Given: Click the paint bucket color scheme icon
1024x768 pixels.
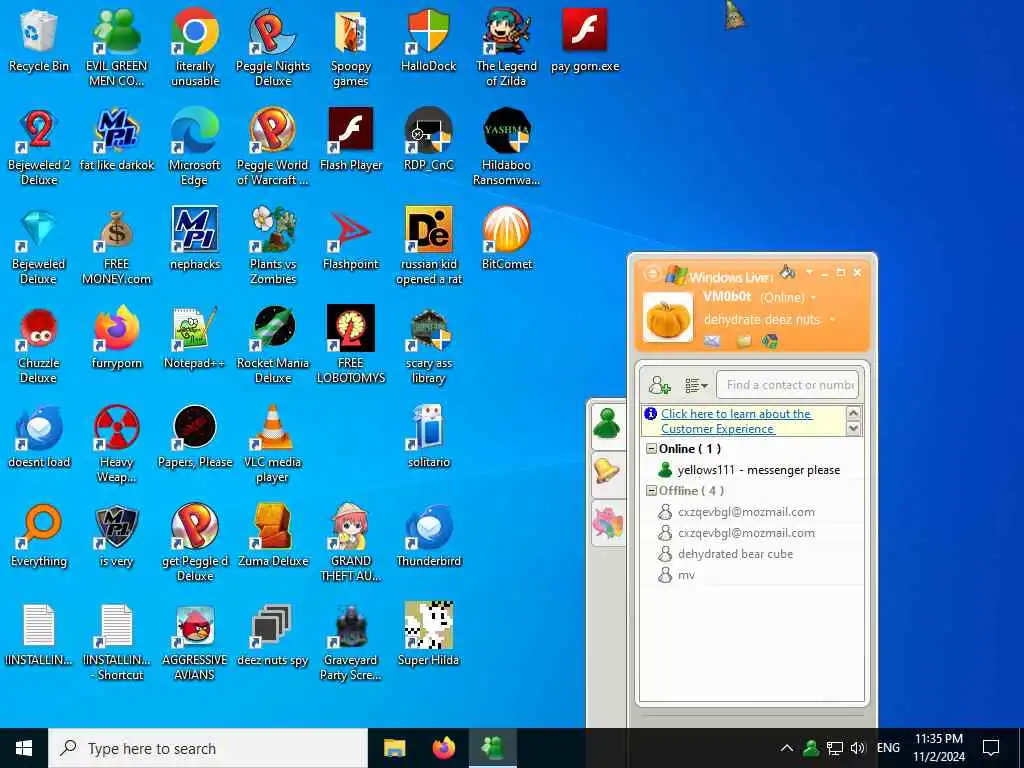Looking at the screenshot, I should (x=788, y=272).
